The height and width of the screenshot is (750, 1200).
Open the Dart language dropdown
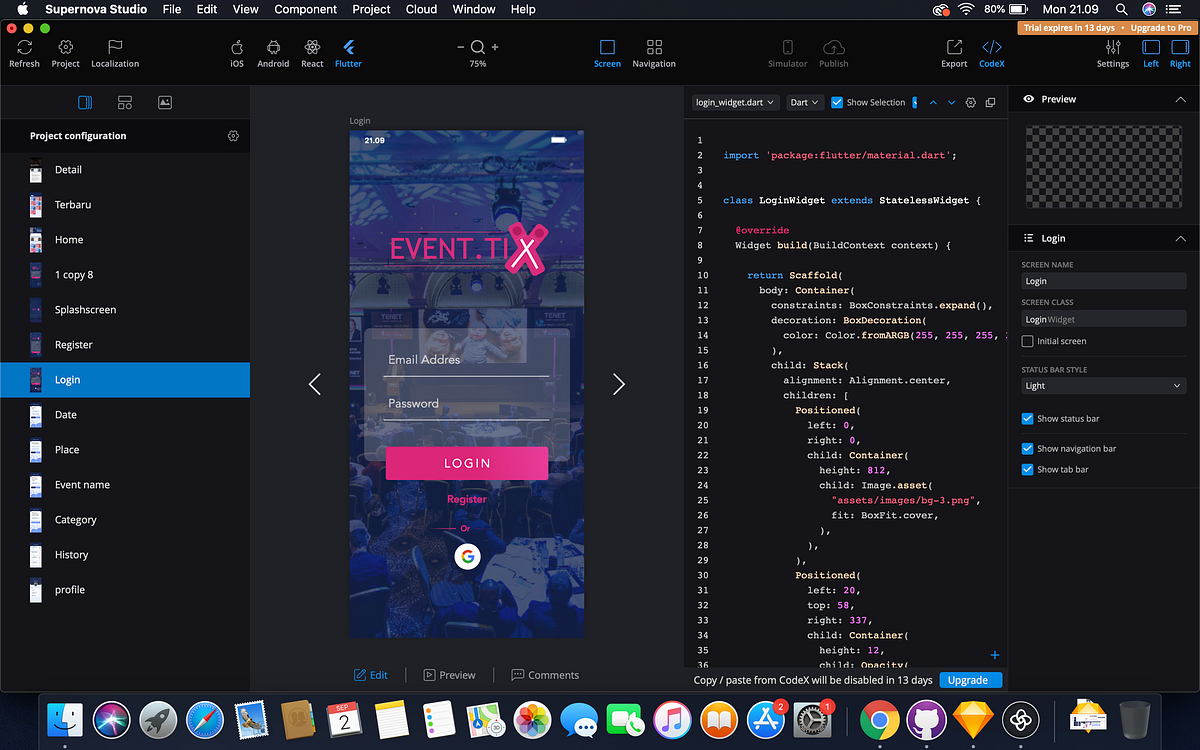pyautogui.click(x=805, y=101)
